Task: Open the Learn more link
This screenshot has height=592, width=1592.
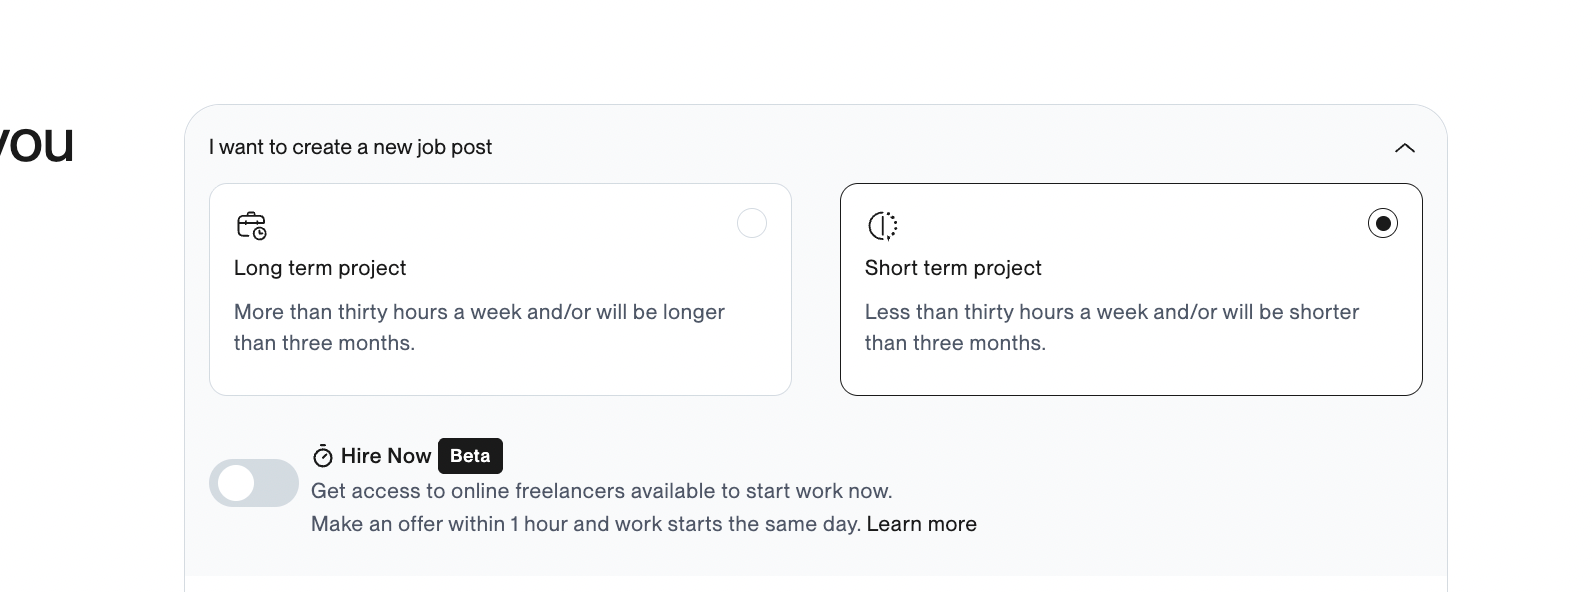Action: coord(921,524)
